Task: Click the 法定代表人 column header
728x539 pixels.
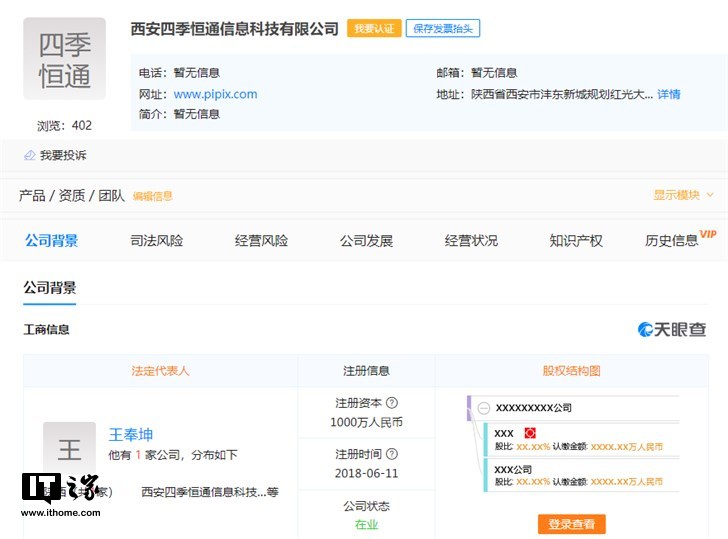Action: tap(160, 370)
